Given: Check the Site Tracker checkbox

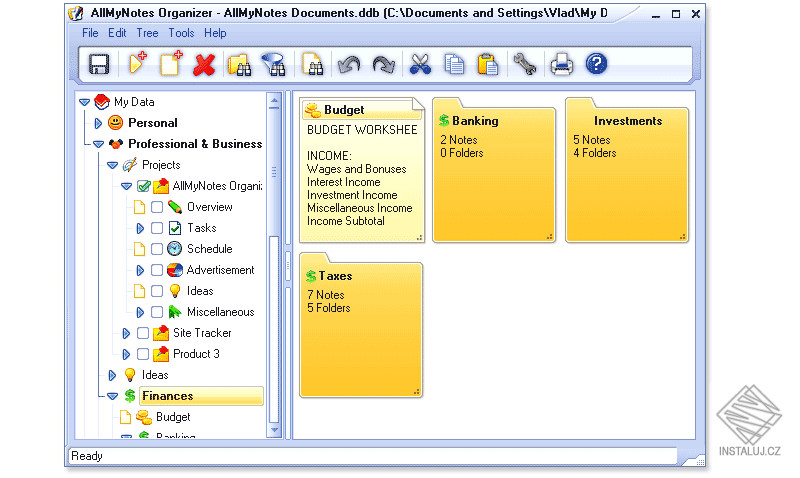Looking at the screenshot, I should coord(143,333).
